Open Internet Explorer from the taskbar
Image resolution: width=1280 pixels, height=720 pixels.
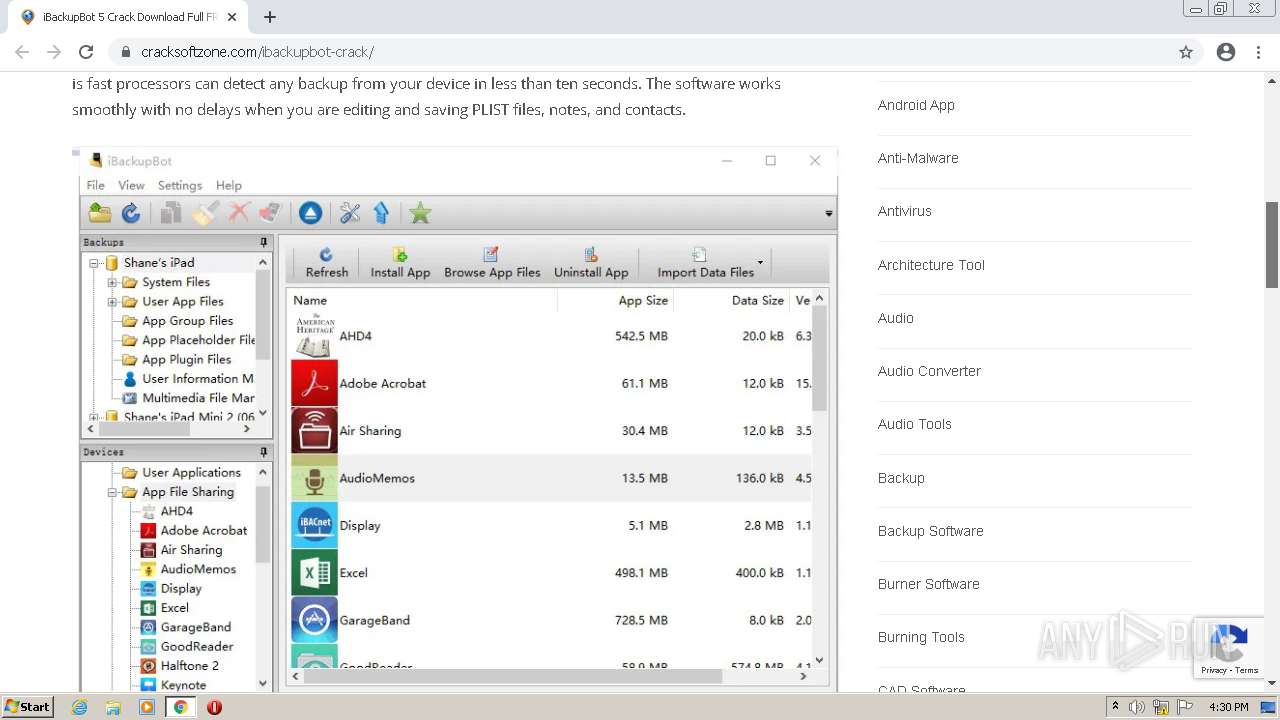[79, 707]
